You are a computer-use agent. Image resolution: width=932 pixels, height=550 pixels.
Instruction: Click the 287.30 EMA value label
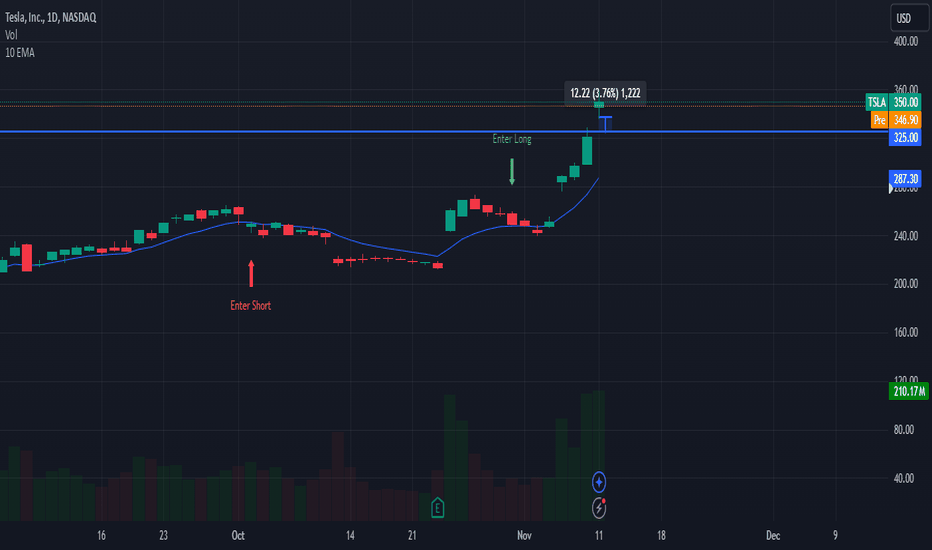(x=905, y=178)
